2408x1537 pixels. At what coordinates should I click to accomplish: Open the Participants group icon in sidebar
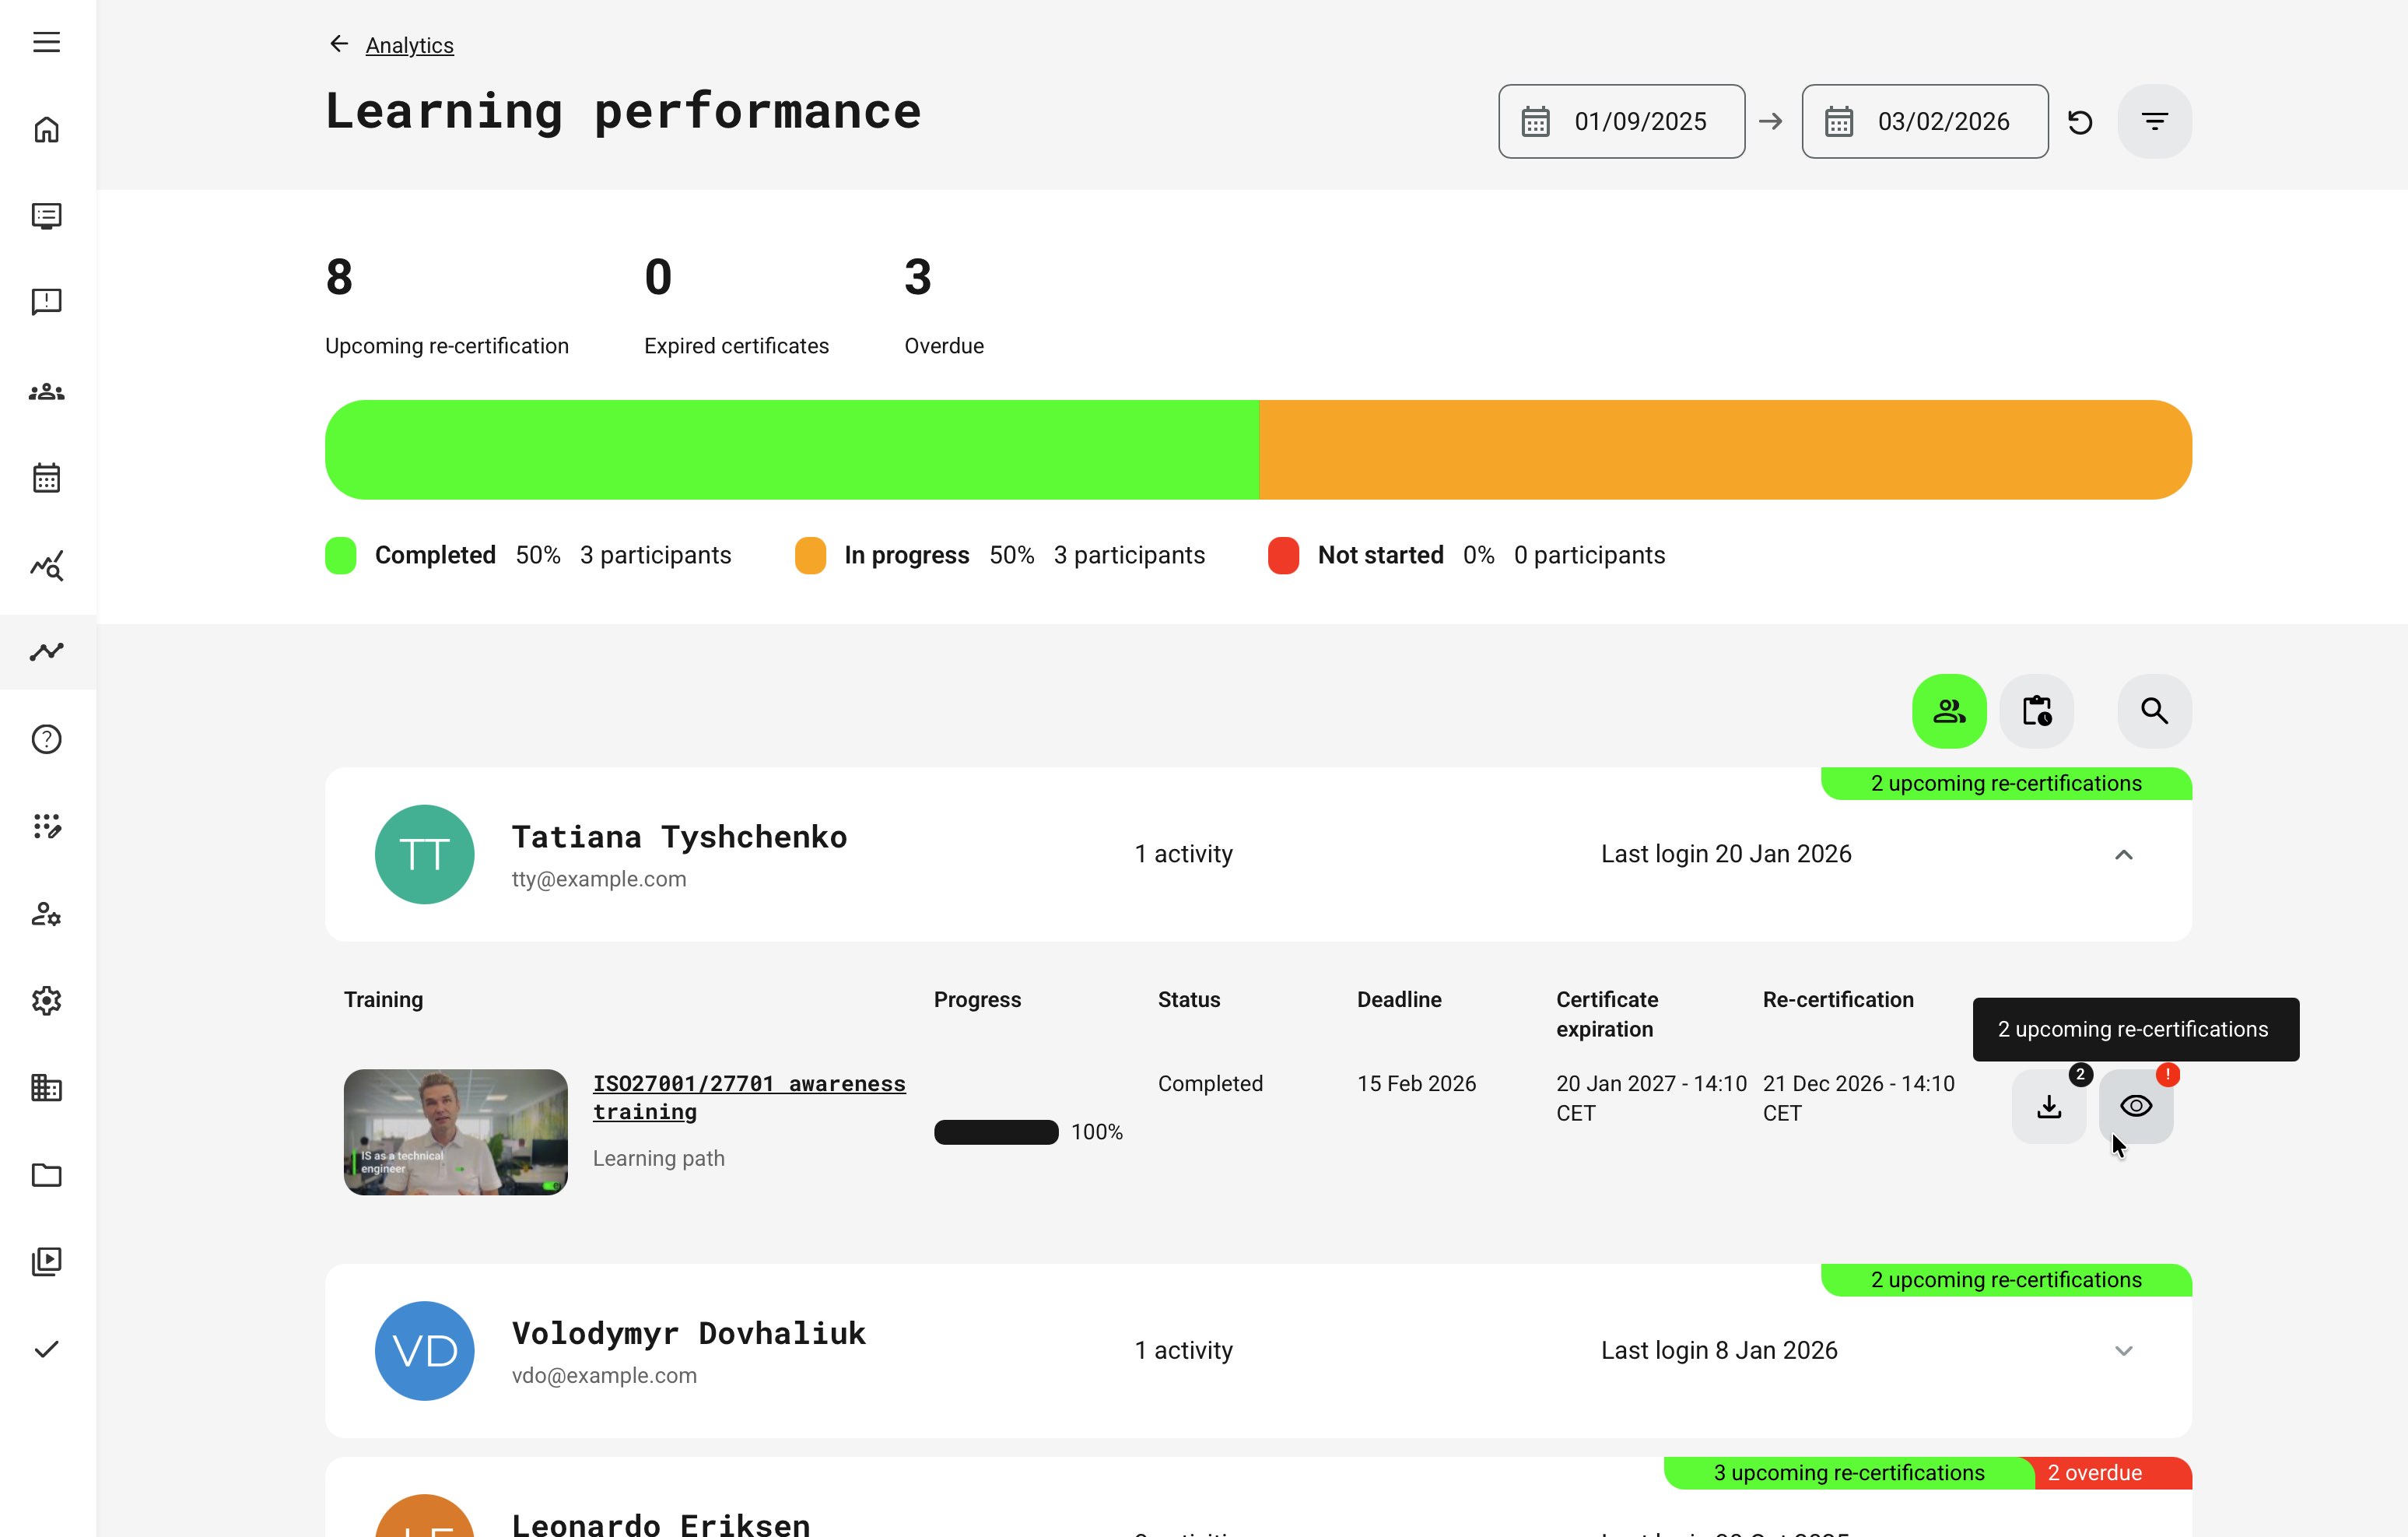click(x=47, y=392)
